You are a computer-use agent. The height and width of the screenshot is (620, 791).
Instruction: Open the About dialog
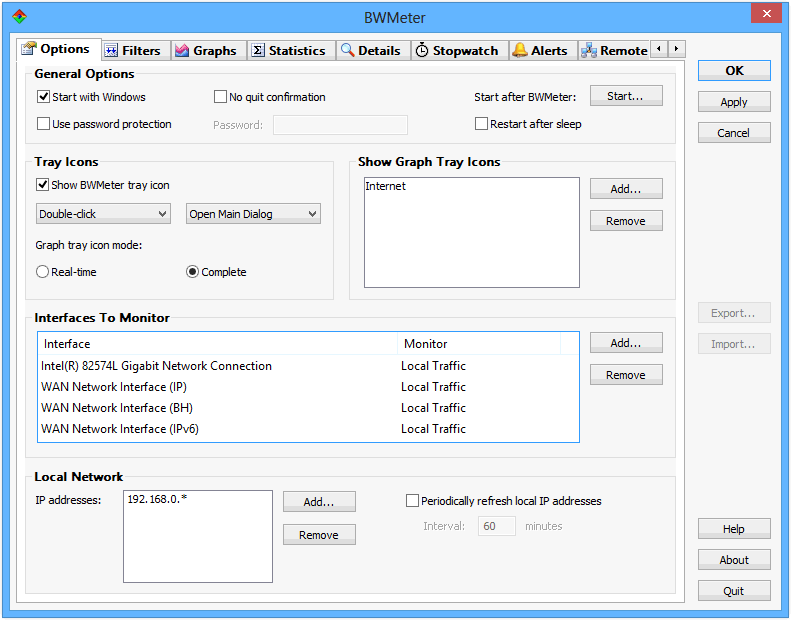(734, 560)
